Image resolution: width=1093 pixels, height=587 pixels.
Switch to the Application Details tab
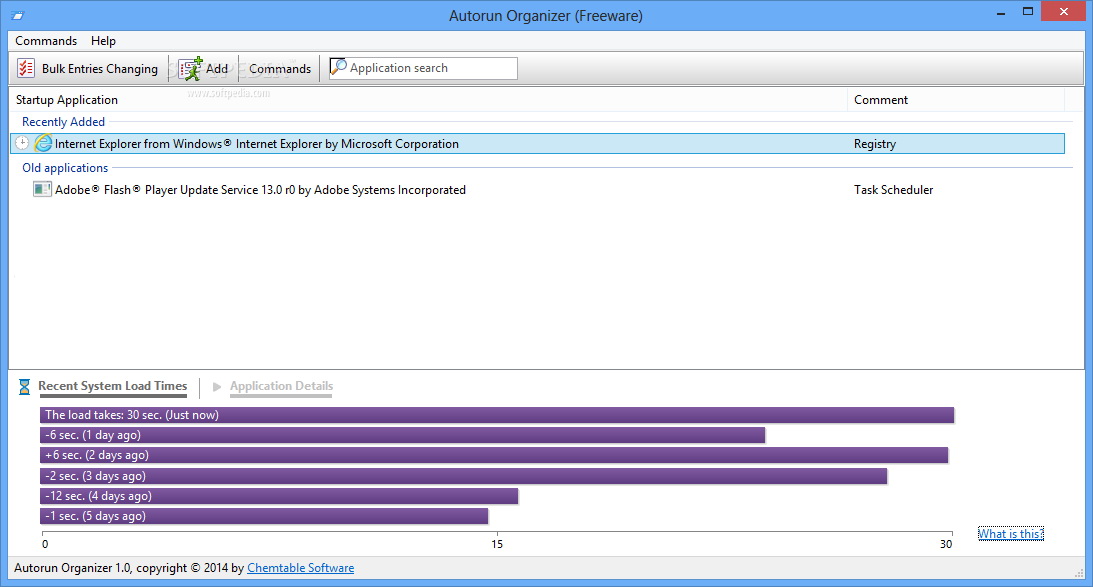pos(281,386)
